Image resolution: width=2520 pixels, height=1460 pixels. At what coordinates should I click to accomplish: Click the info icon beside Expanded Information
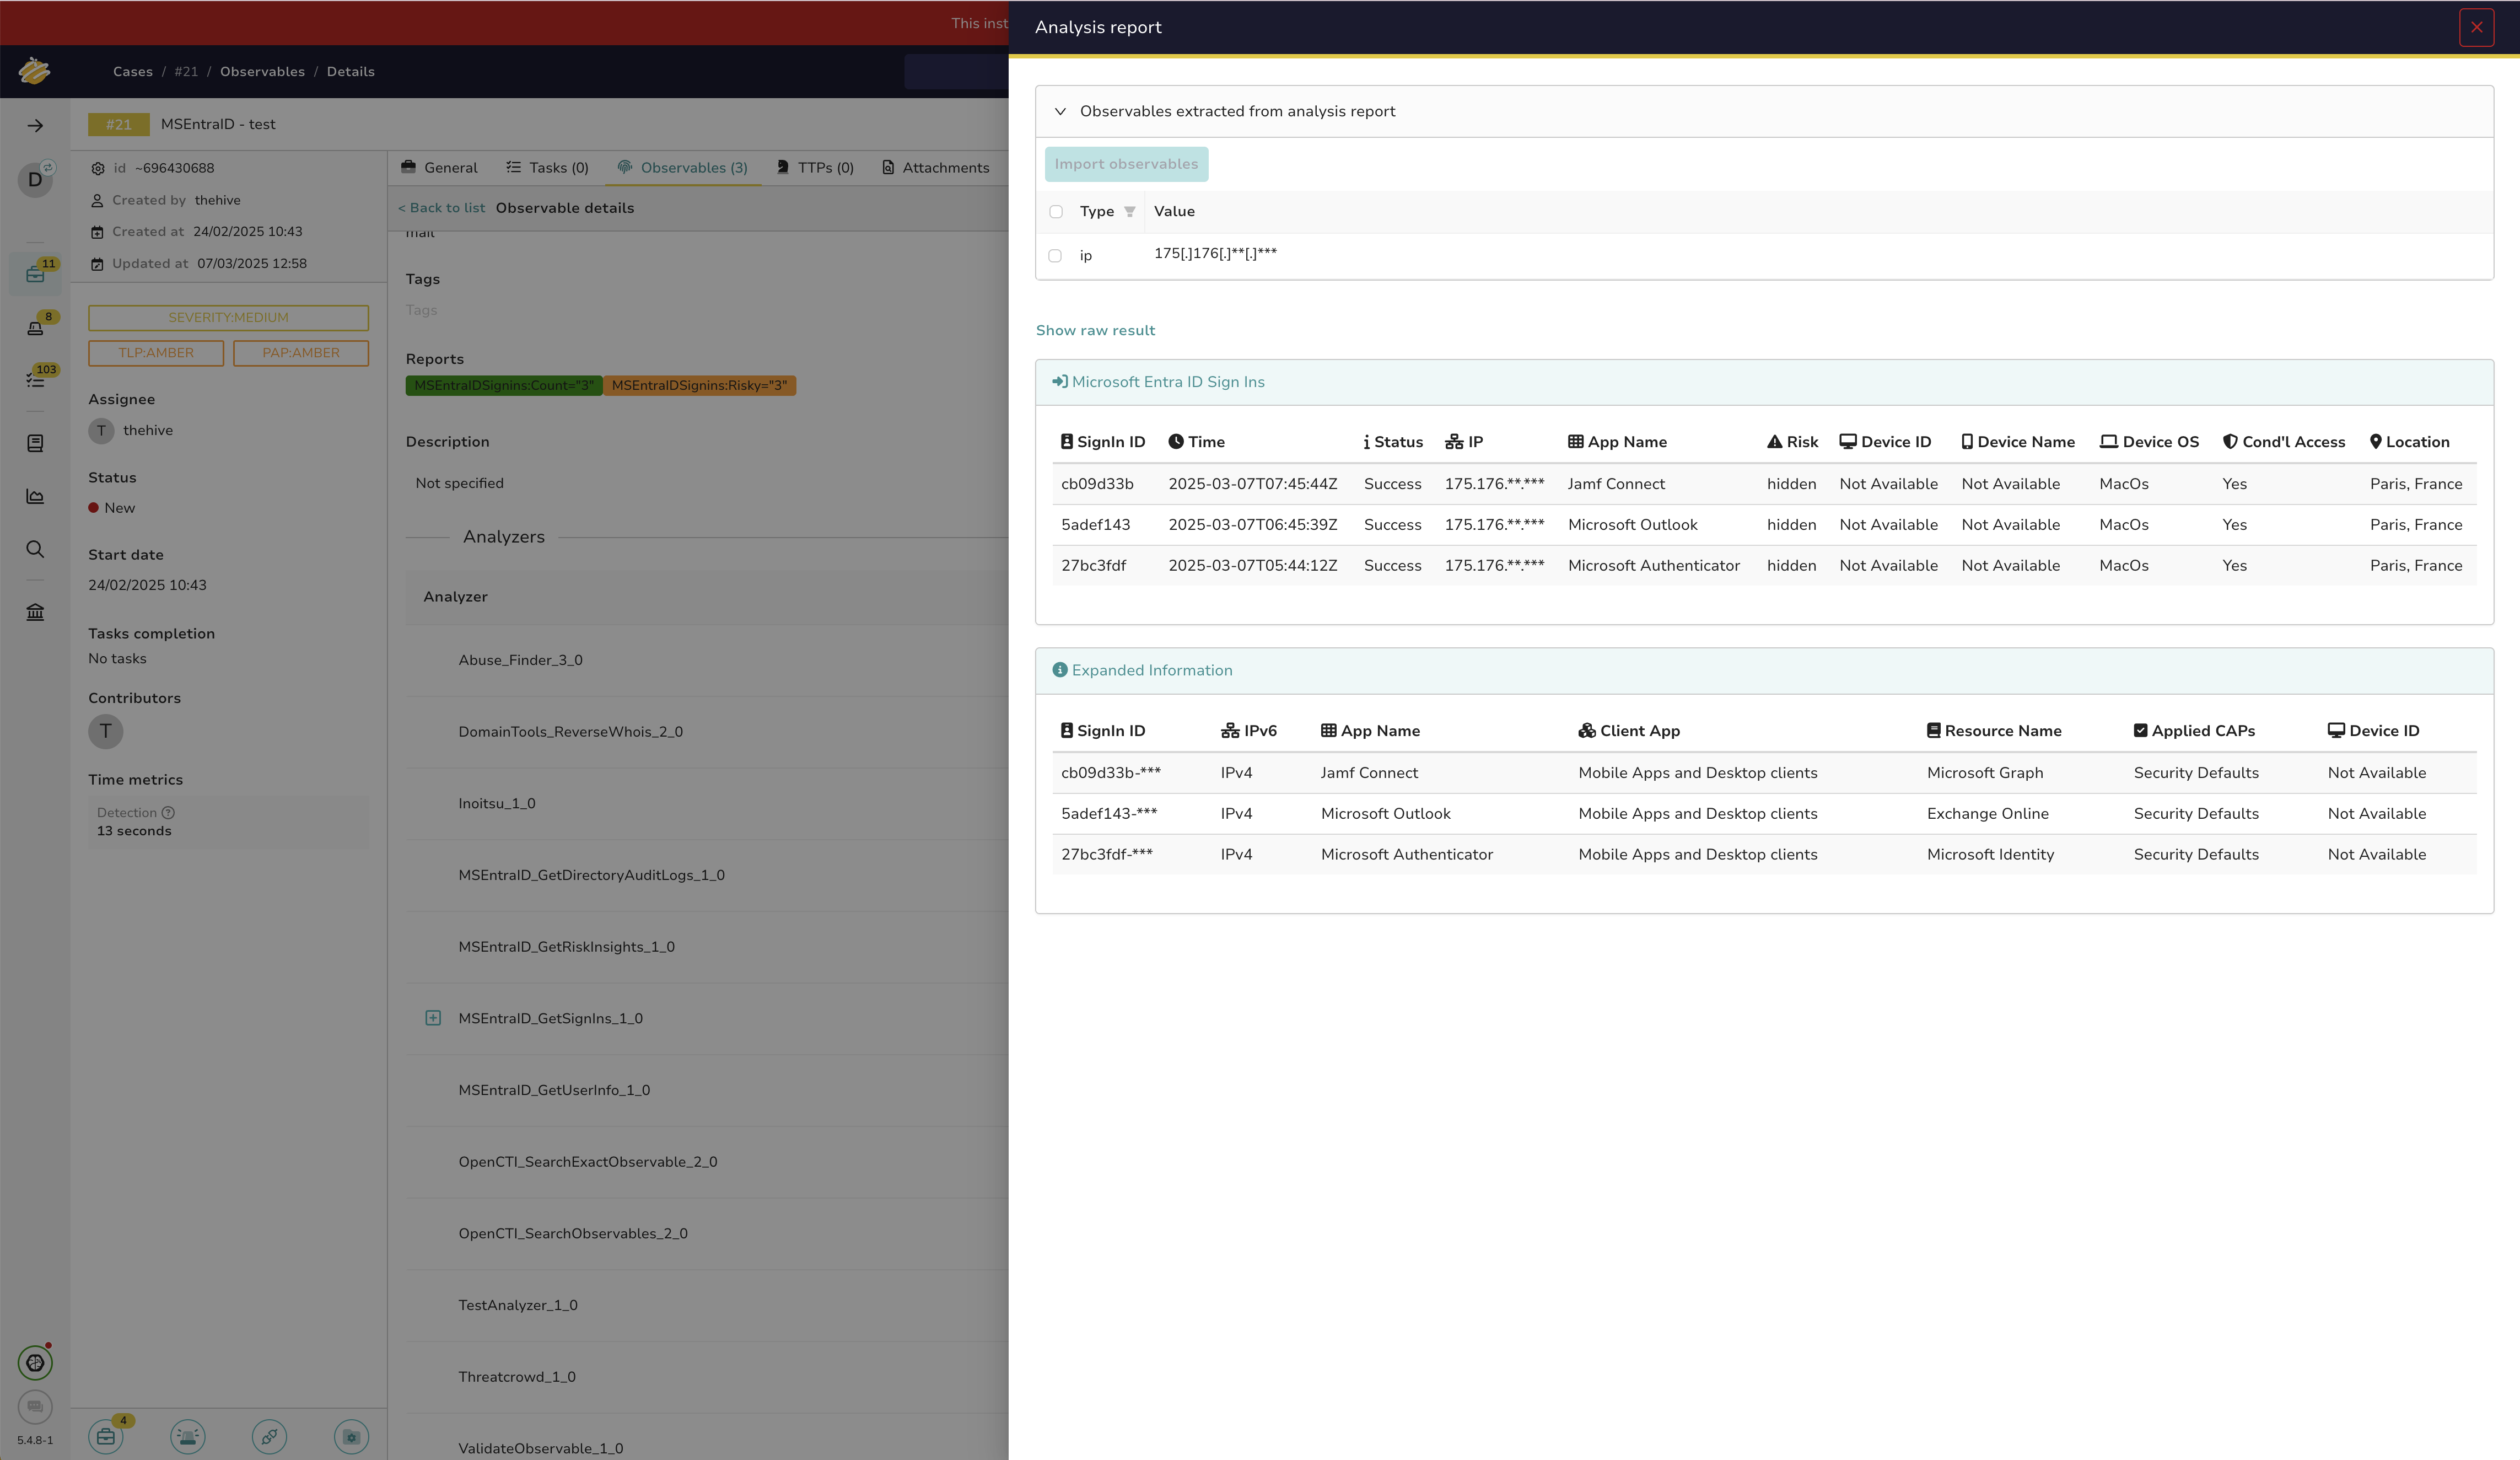[1060, 670]
